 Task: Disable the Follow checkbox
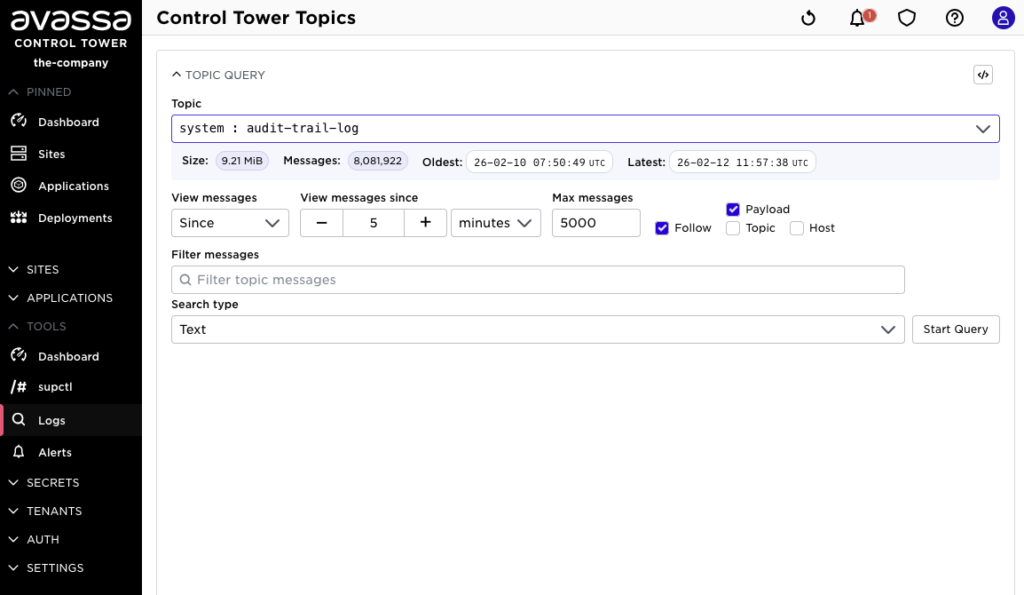point(662,228)
